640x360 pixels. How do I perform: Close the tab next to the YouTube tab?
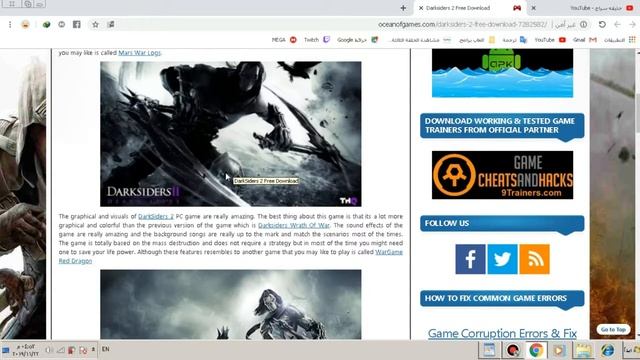point(533,8)
